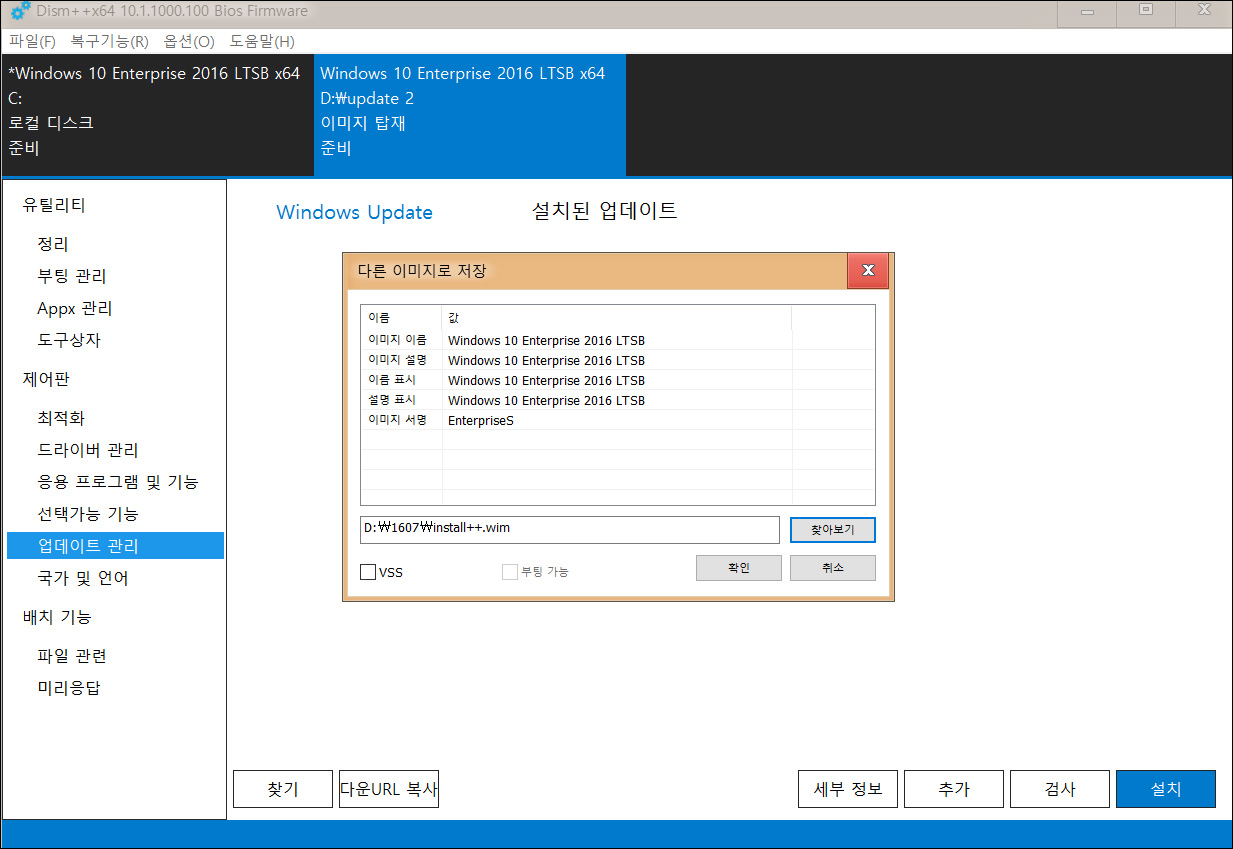Select the 이미지 설명 value cell
The image size is (1233, 849).
tap(617, 360)
